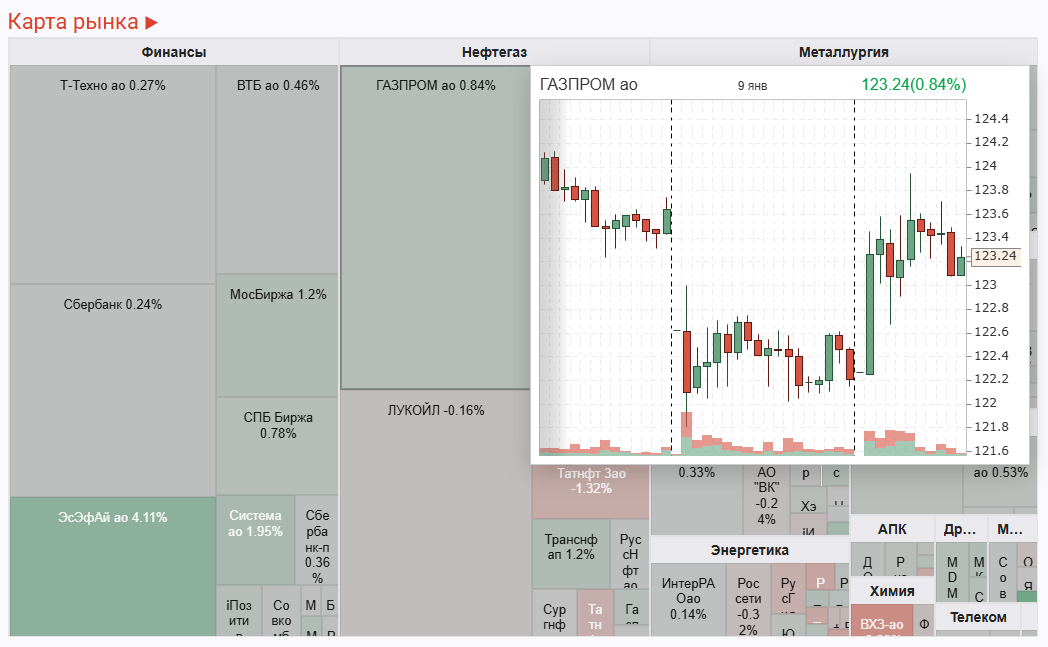Click the arrow icon next to Карта рынка
This screenshot has width=1048, height=647.
[152, 23]
